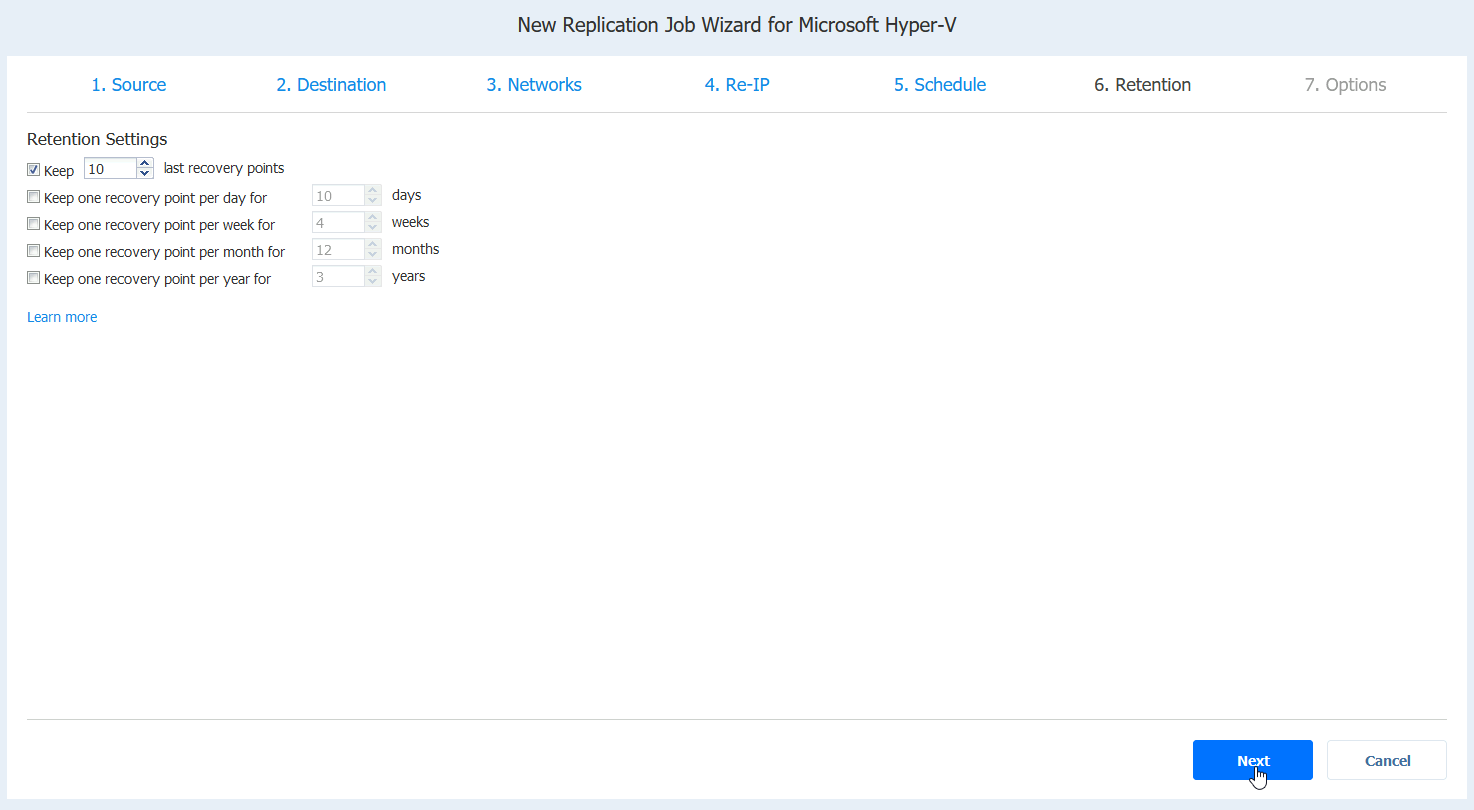Click the 'last recovery points' label
1474x810 pixels.
click(x=224, y=168)
